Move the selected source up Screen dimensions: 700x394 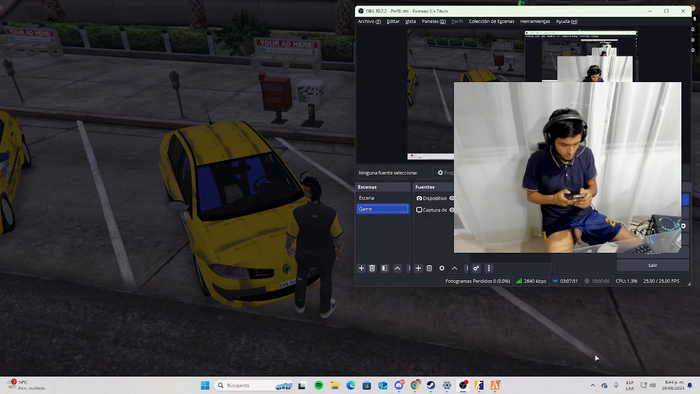point(454,268)
